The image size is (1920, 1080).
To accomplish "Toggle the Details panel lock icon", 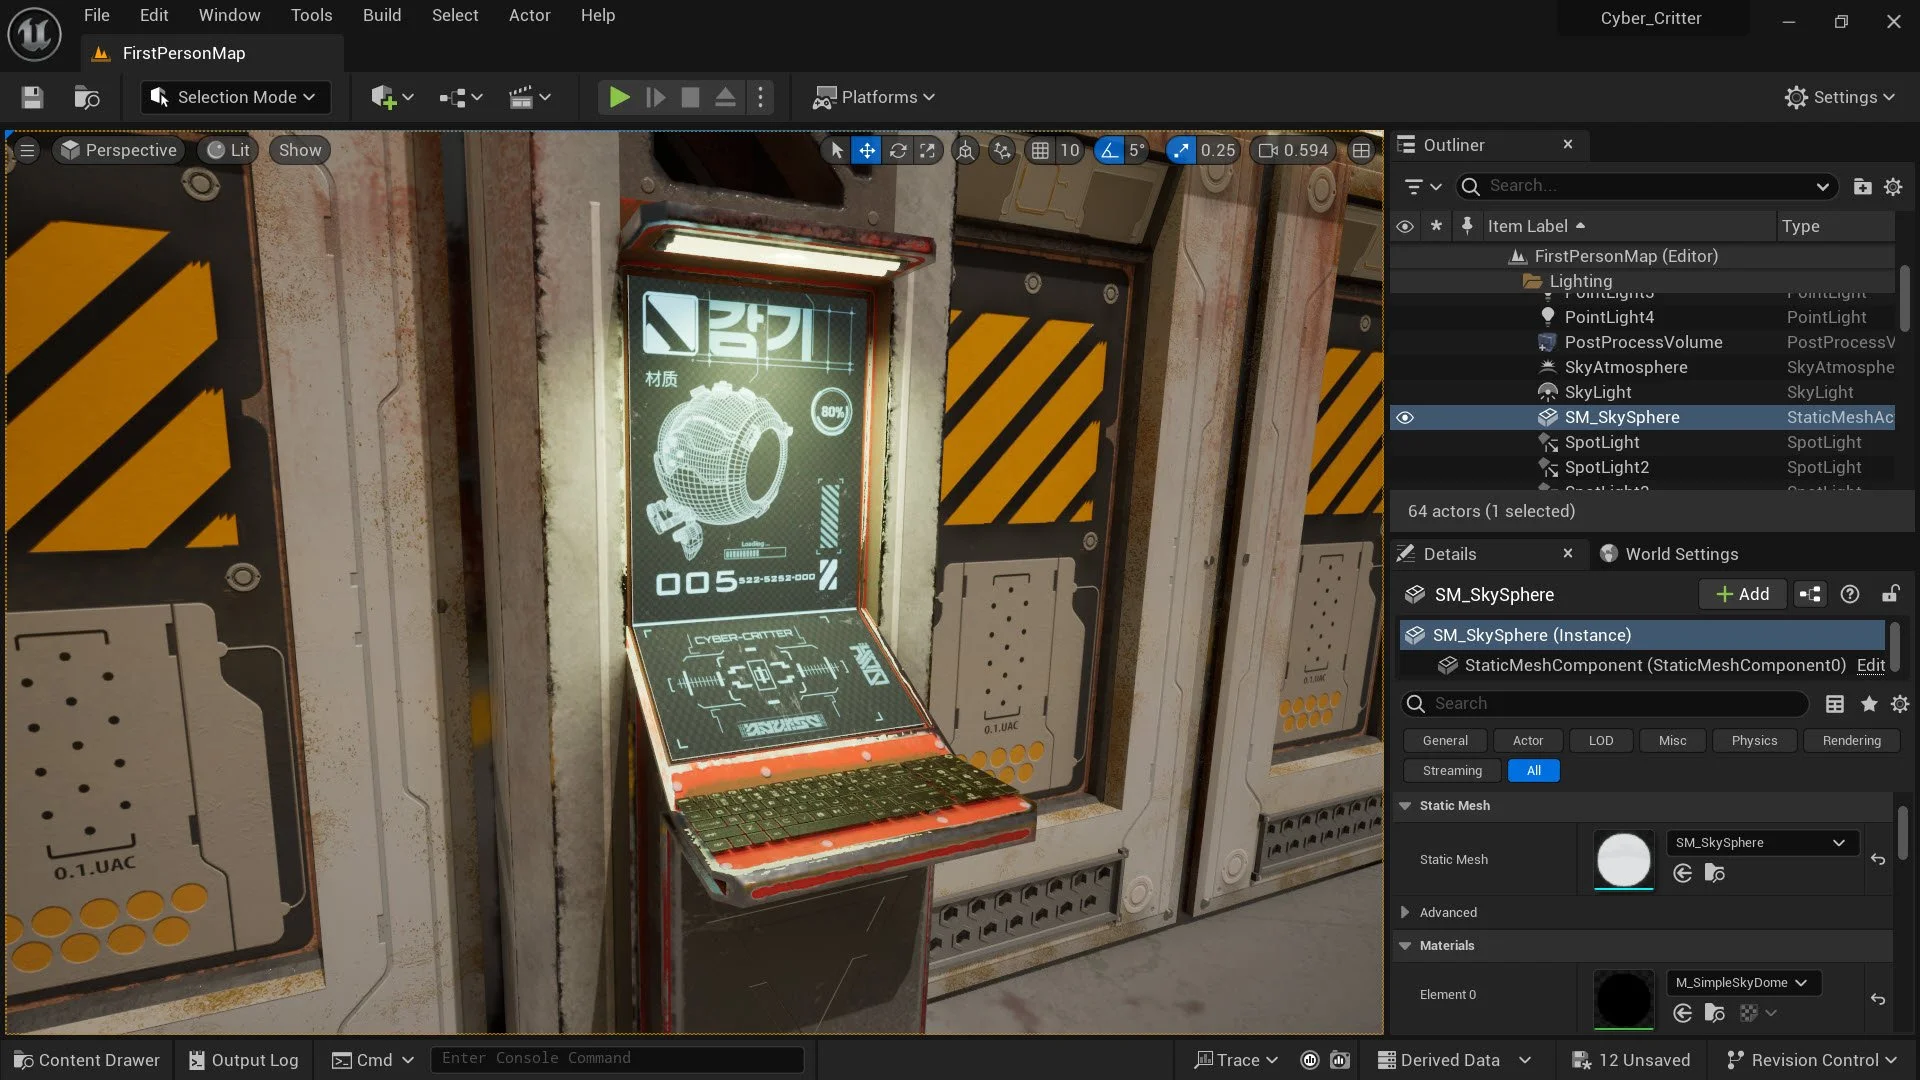I will point(1890,594).
